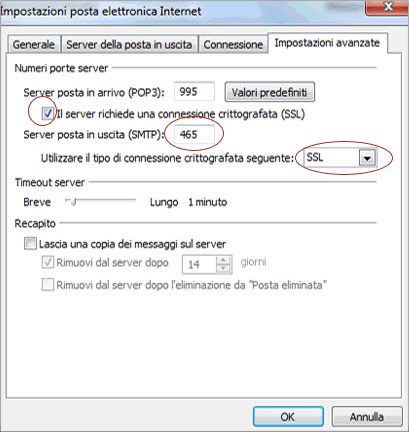This screenshot has height=432, width=409.
Task: Click the days field showing 14
Action: [199, 265]
